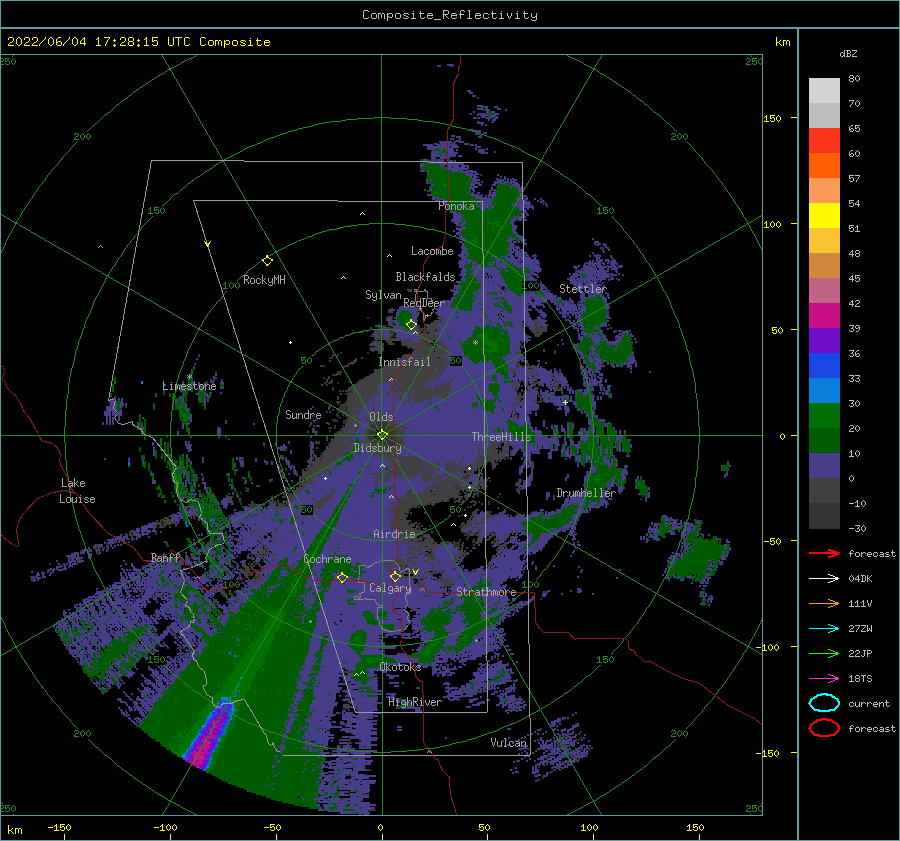This screenshot has height=841, width=900.
Task: Click the asterisk marker above Limestone
Action: [x=189, y=377]
